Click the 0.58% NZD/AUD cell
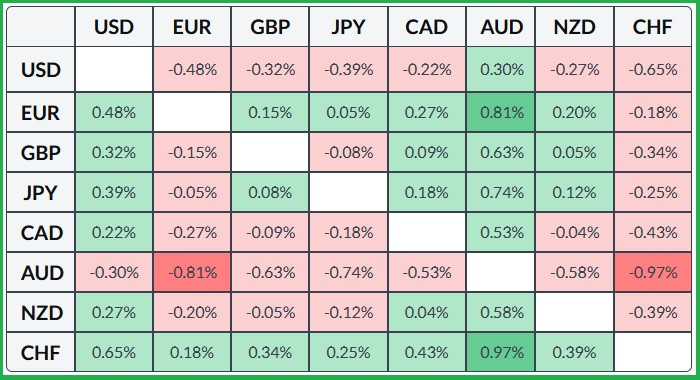 [500, 313]
